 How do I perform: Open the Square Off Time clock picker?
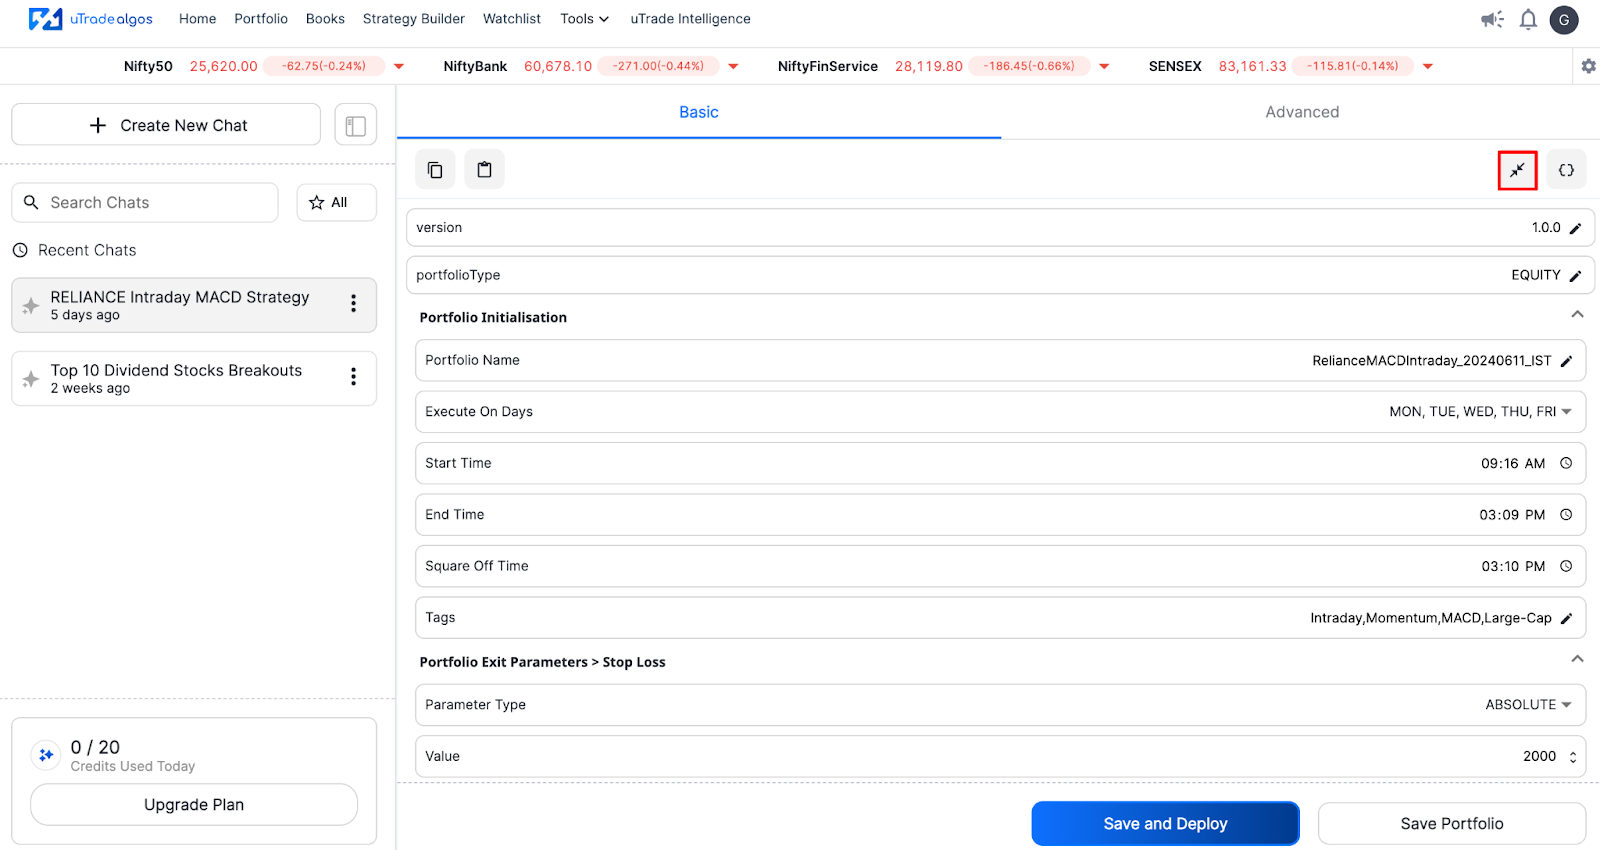click(x=1566, y=566)
